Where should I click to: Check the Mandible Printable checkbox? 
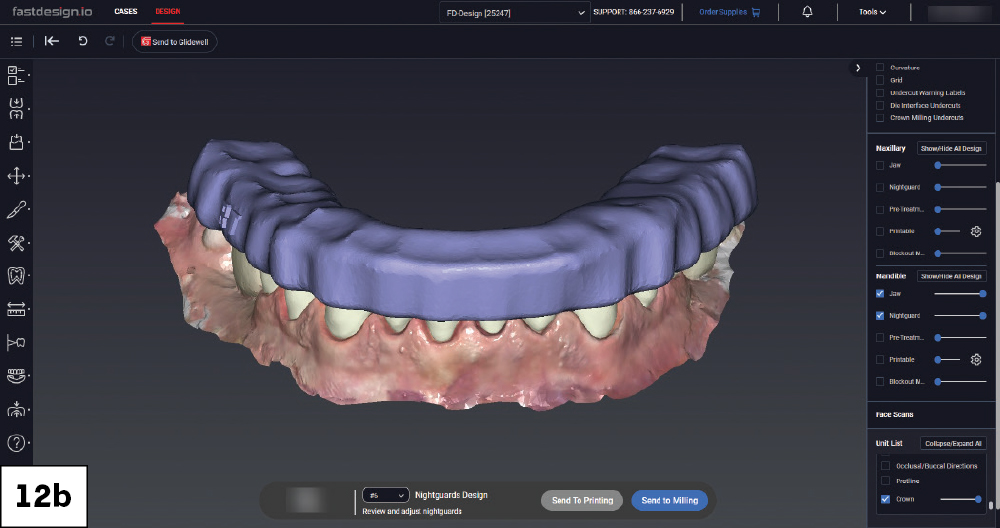pyautogui.click(x=880, y=360)
